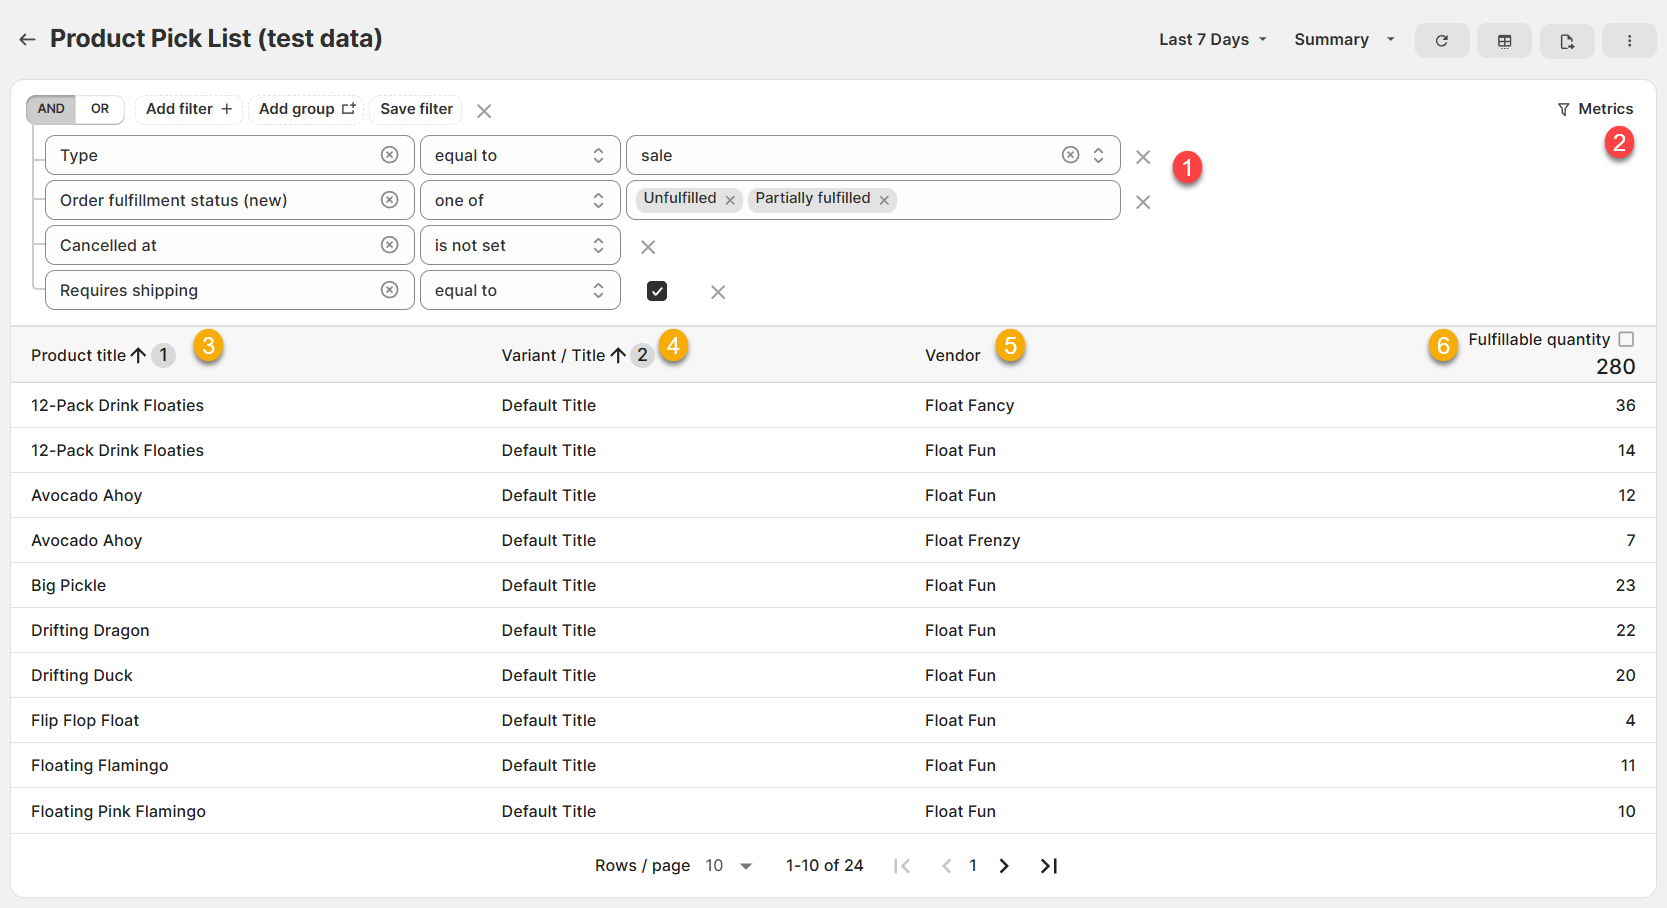The width and height of the screenshot is (1667, 908).
Task: Uncheck the Requires shipping value checkbox
Action: [x=657, y=291]
